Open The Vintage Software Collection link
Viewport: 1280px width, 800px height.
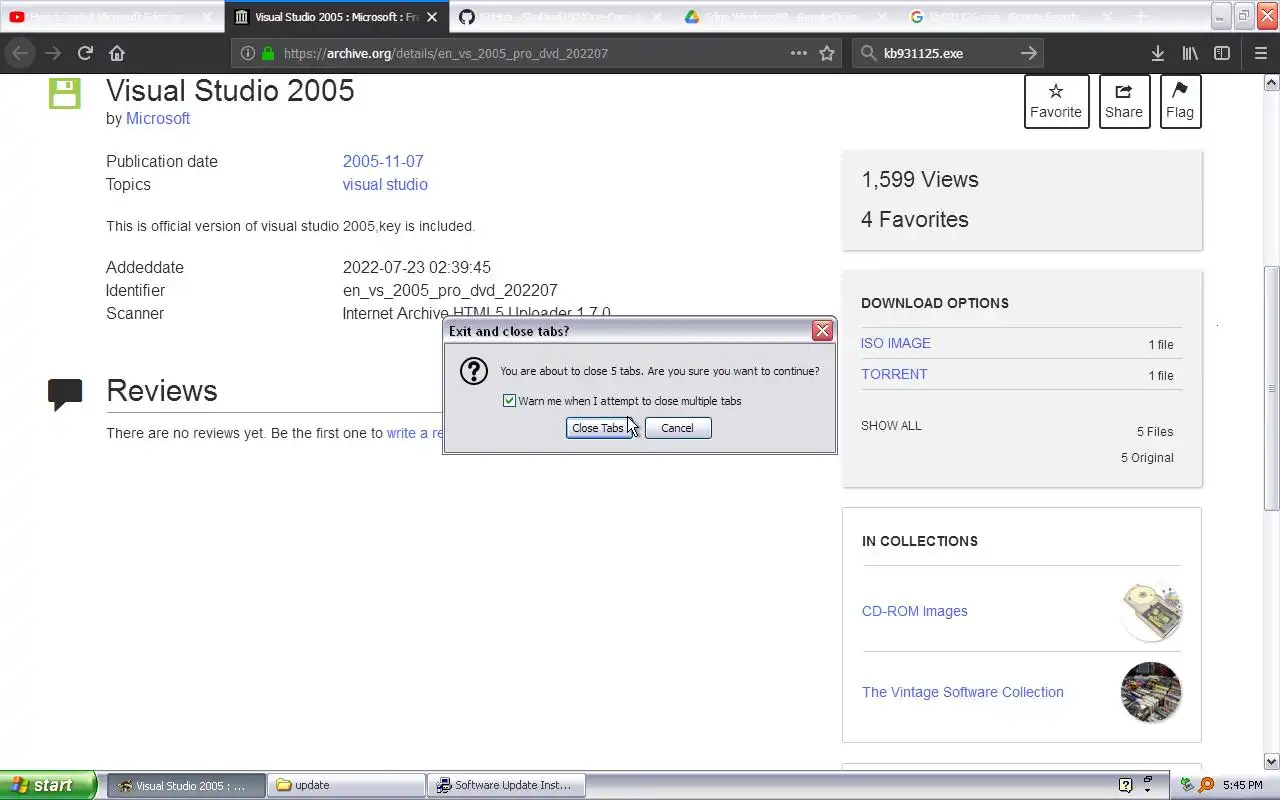[963, 692]
